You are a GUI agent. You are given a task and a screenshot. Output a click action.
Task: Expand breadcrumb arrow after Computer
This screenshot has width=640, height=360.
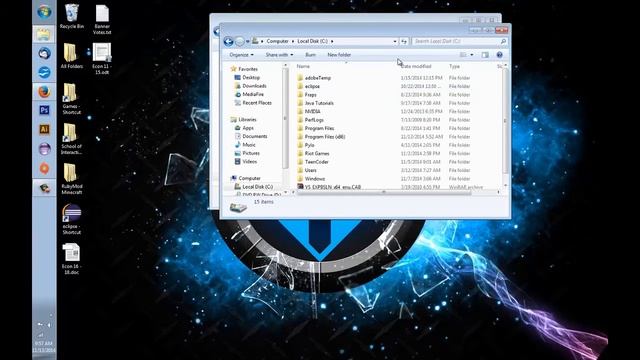coord(293,41)
